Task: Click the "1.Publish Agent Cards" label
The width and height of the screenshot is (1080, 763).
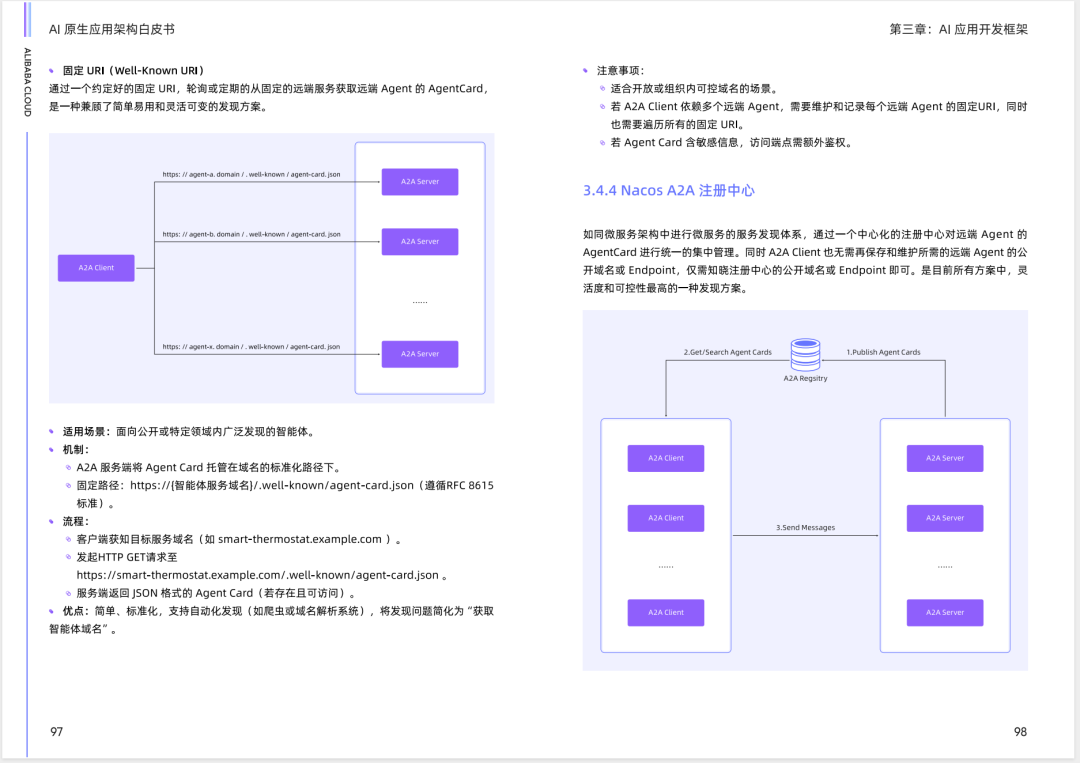Action: [883, 352]
